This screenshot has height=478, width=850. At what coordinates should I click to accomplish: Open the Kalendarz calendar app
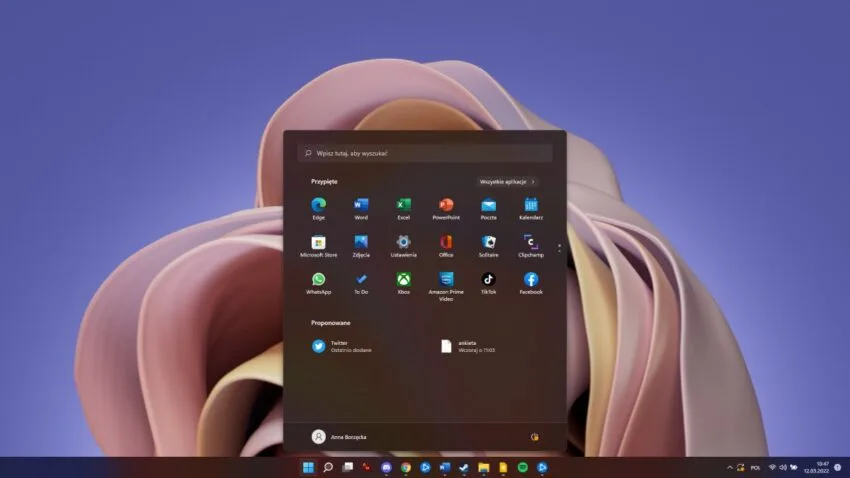pyautogui.click(x=531, y=209)
